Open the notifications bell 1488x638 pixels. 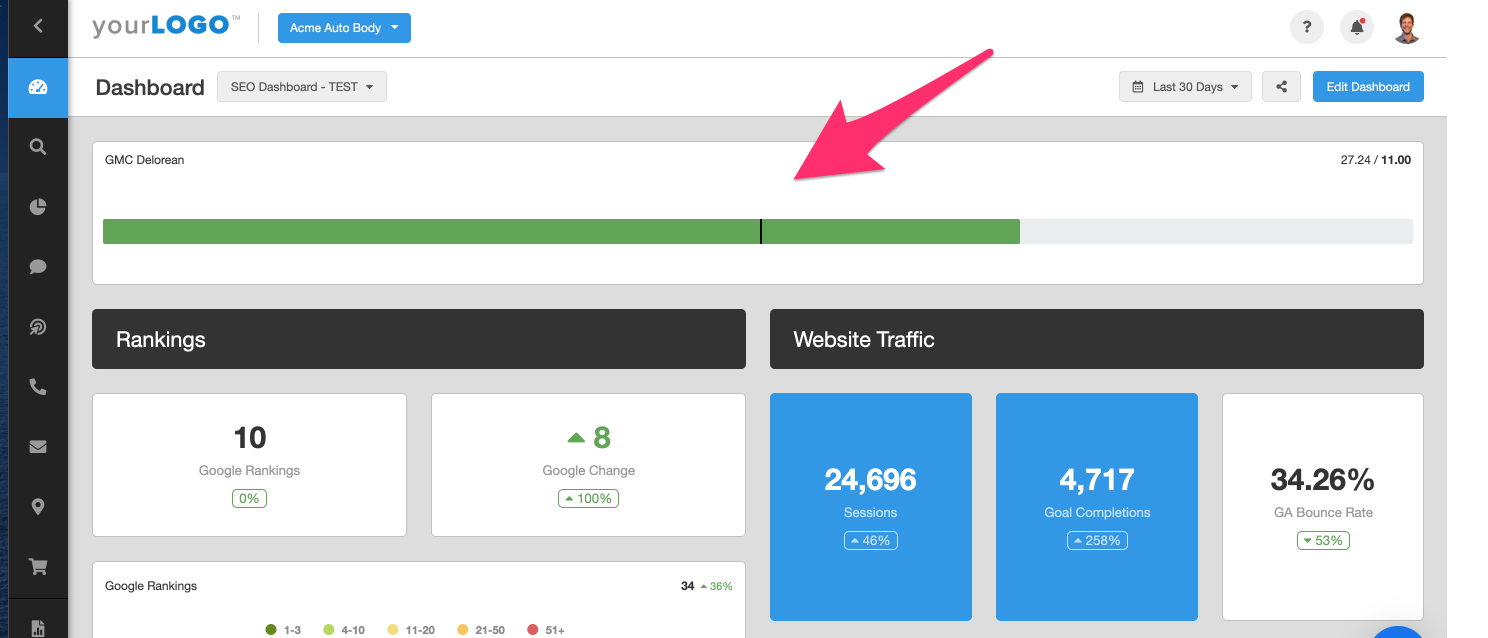(x=1357, y=28)
